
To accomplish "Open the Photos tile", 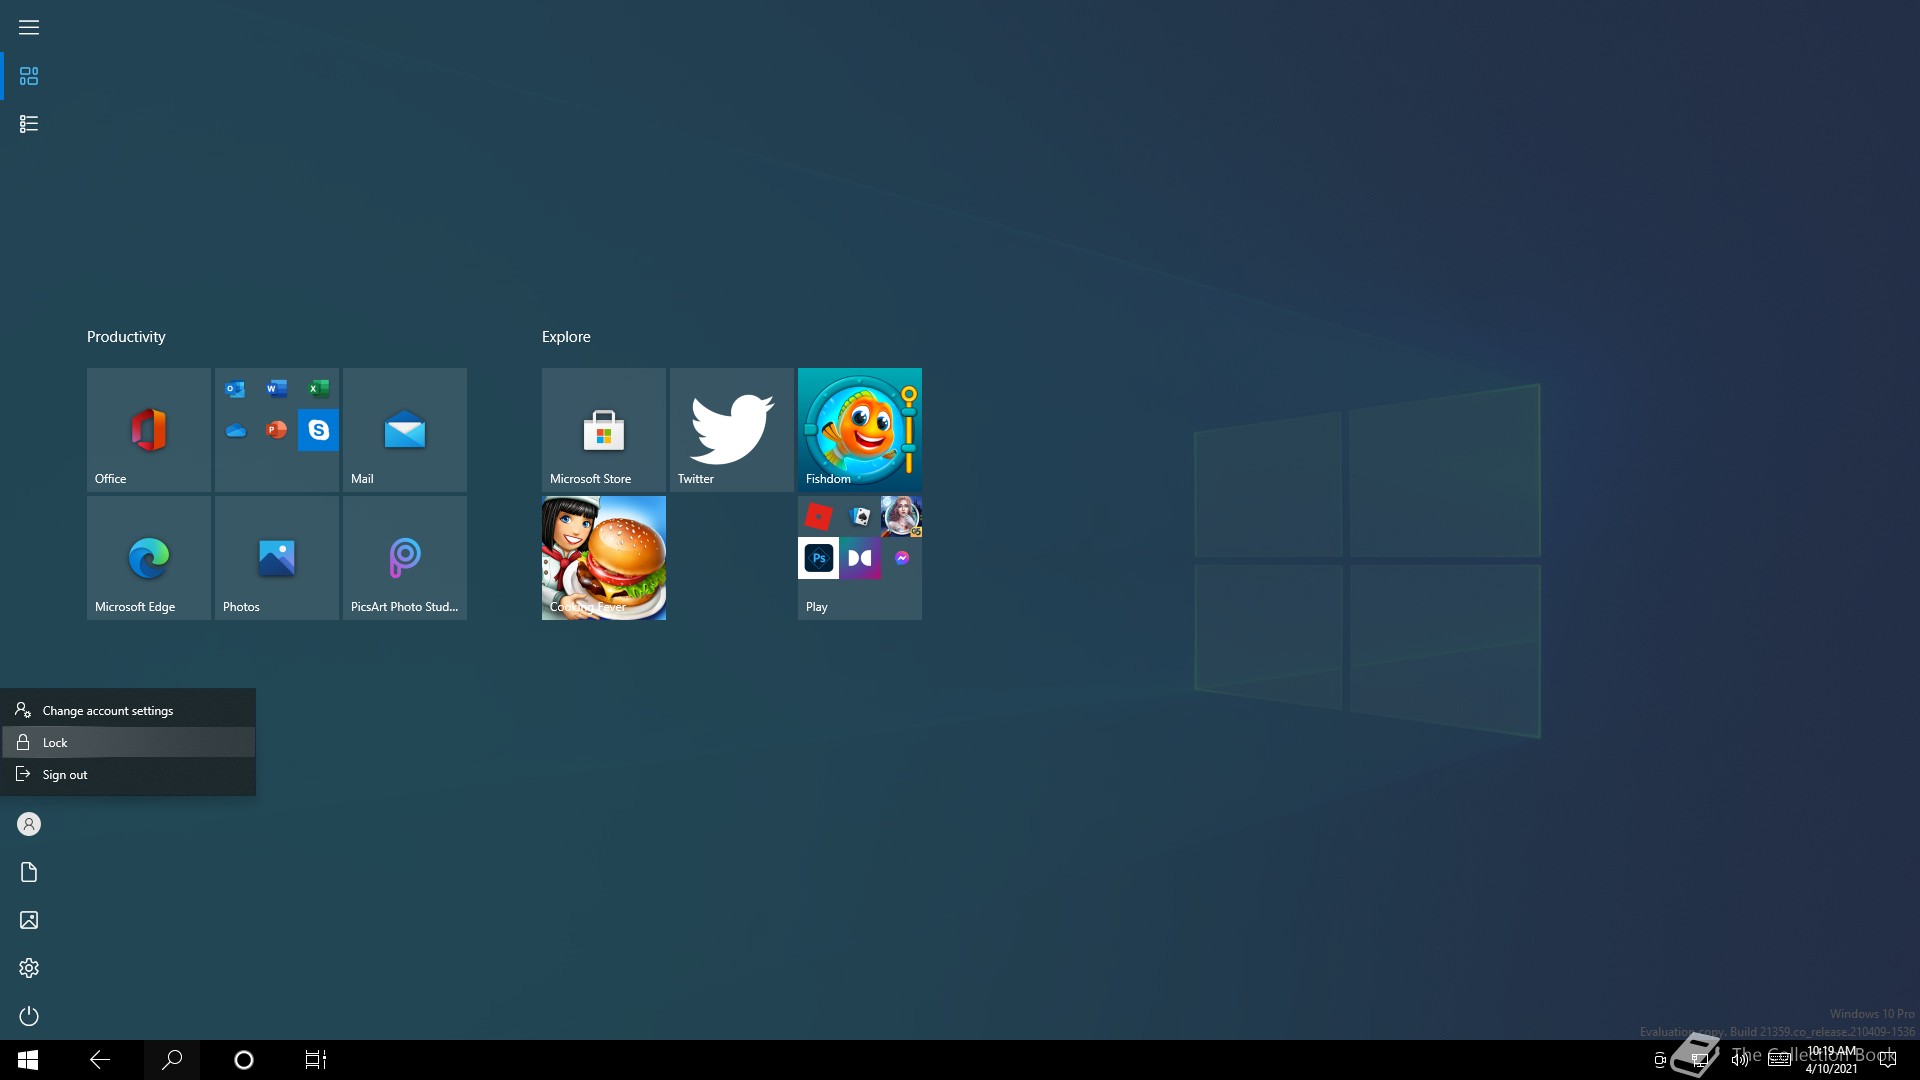I will [277, 558].
